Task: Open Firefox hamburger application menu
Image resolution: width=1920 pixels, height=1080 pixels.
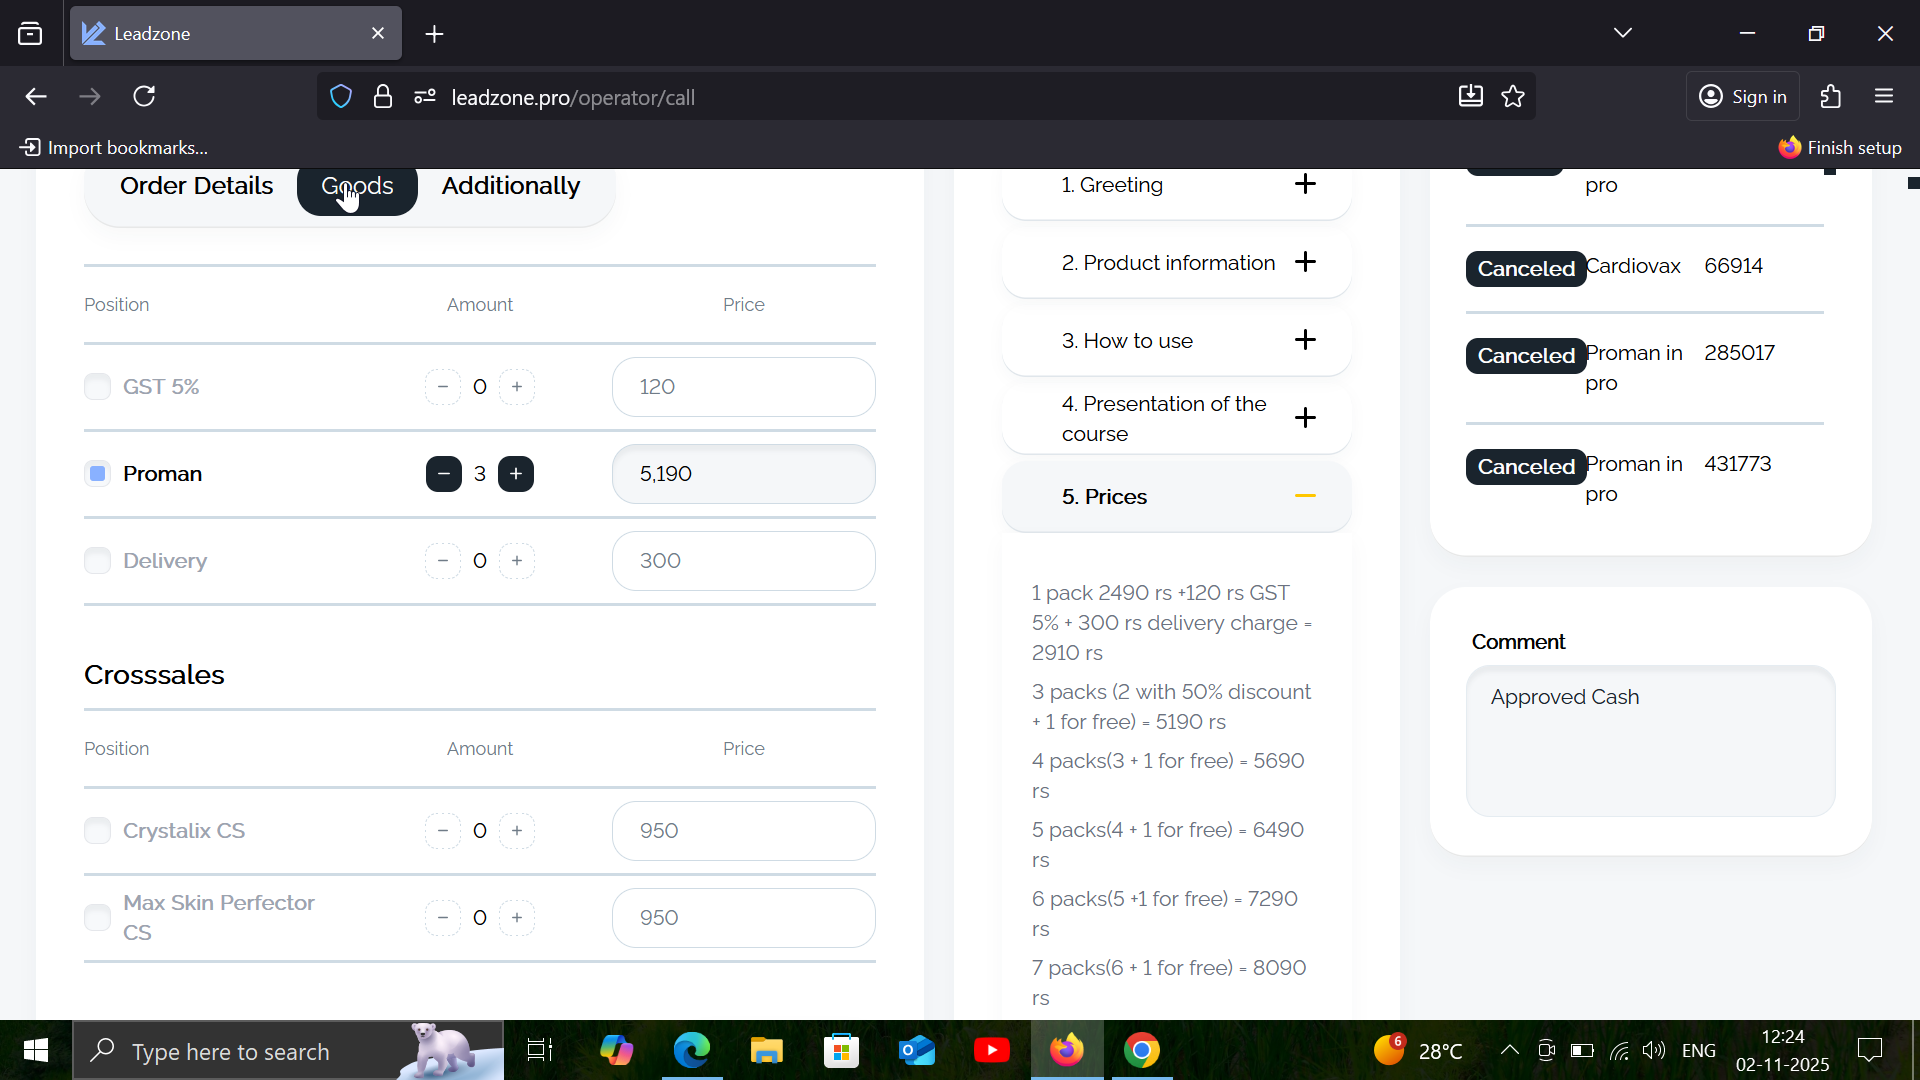Action: 1884,96
